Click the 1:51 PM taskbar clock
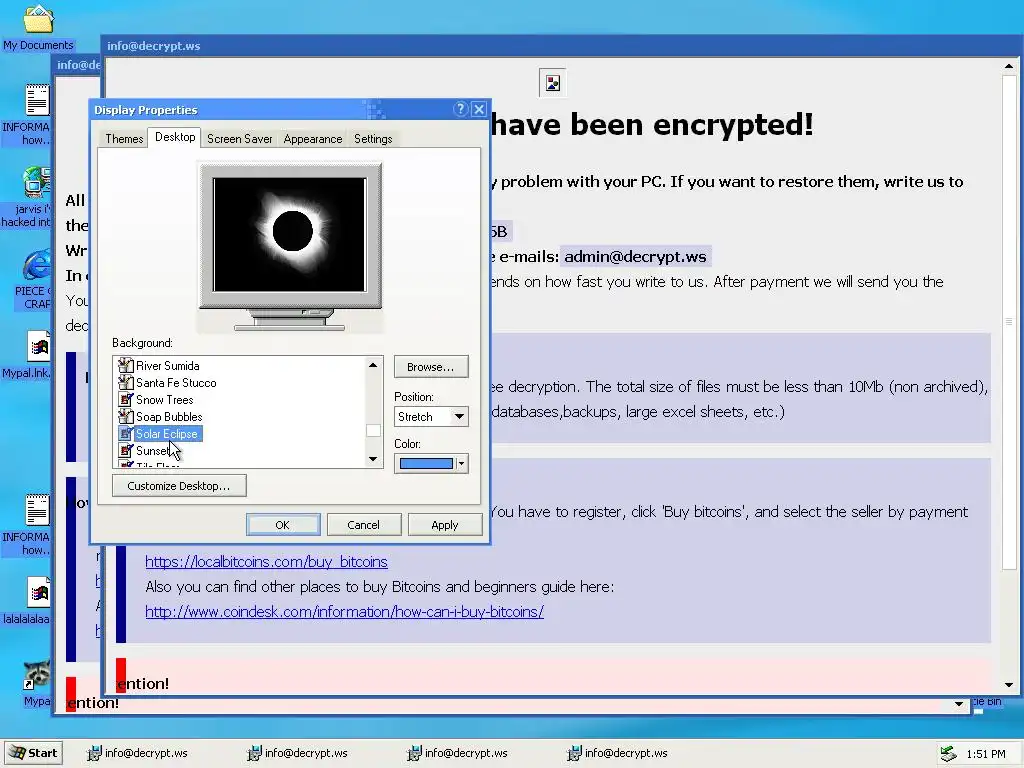The image size is (1024, 768). [x=985, y=754]
